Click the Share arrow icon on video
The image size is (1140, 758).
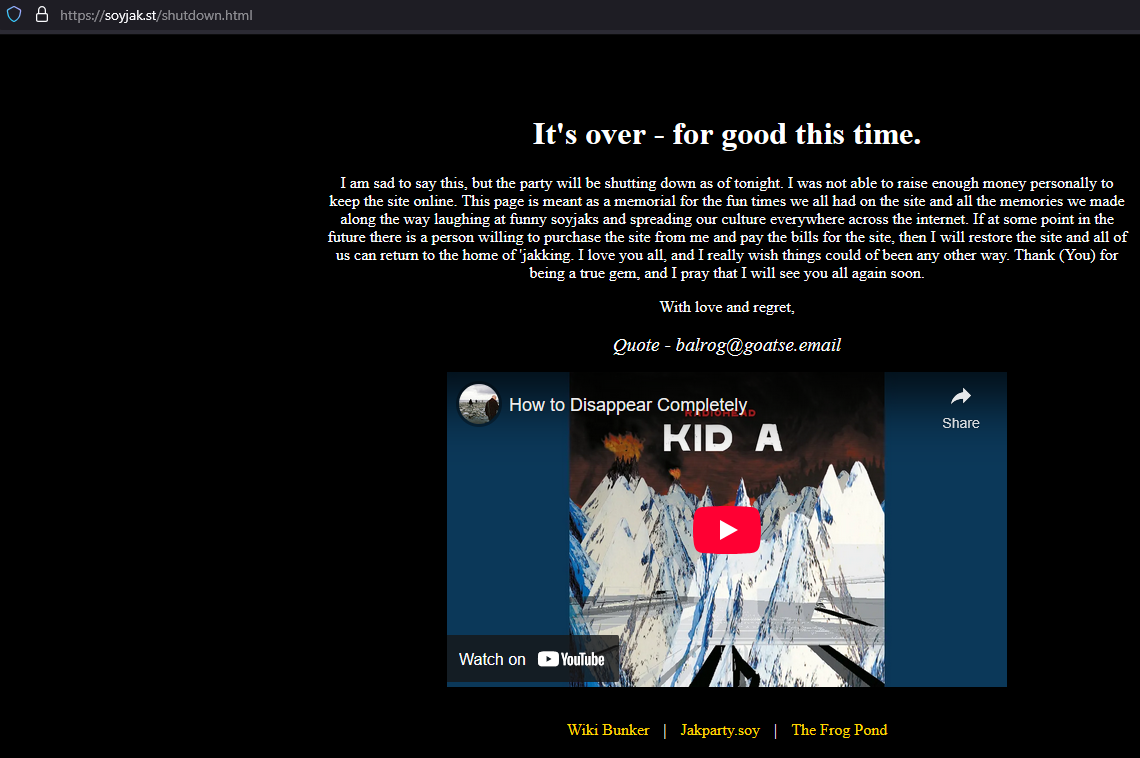pyautogui.click(x=960, y=396)
